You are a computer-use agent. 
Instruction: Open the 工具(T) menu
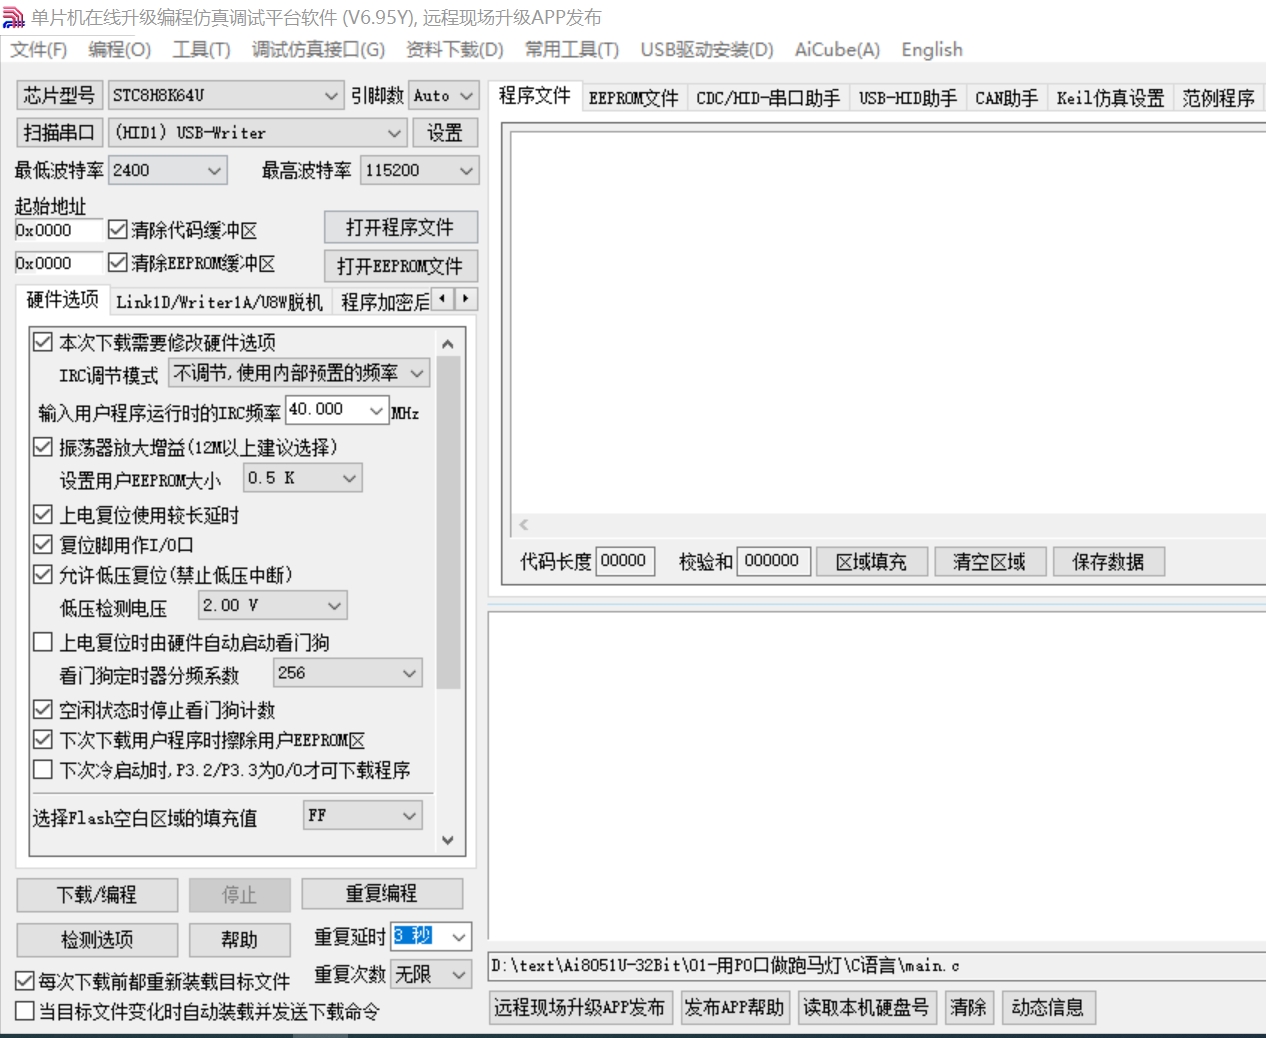point(201,49)
